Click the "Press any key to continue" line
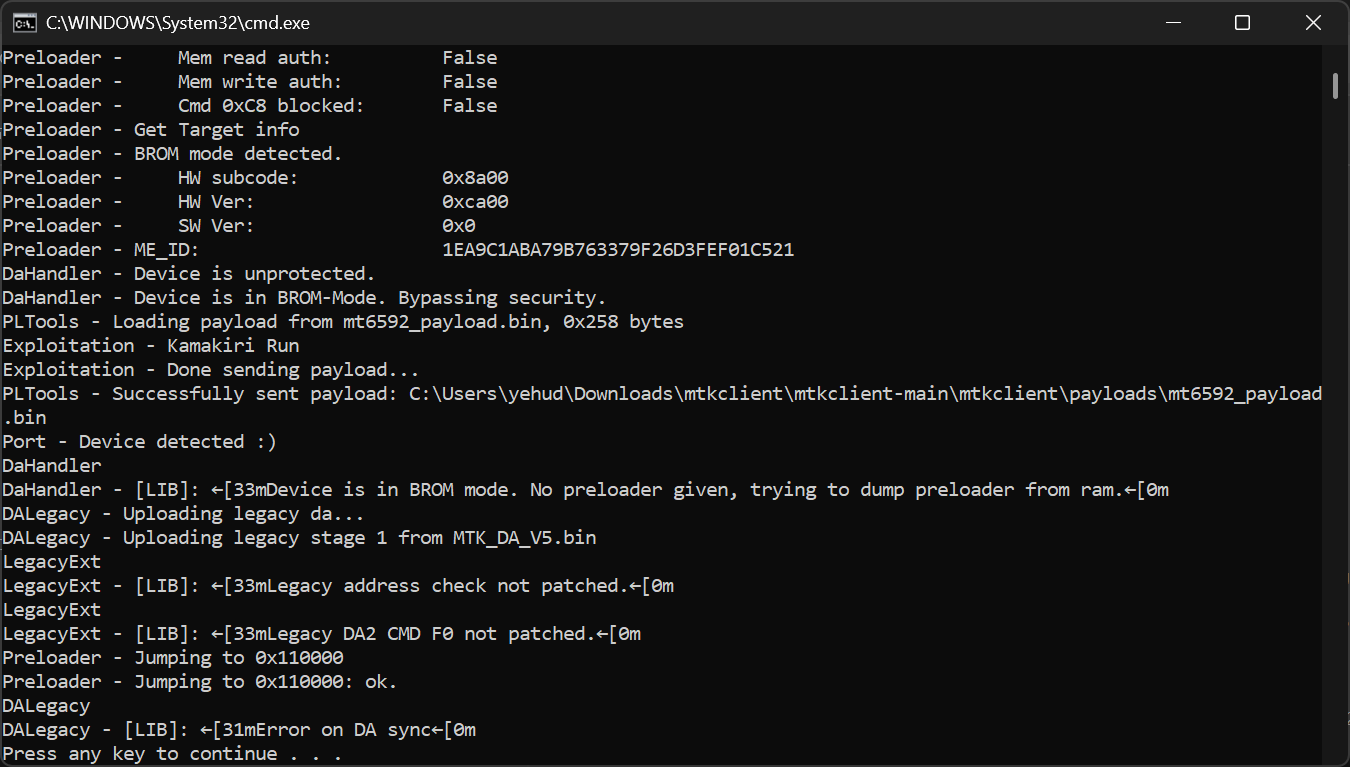The height and width of the screenshot is (767, 1350). (x=172, y=754)
